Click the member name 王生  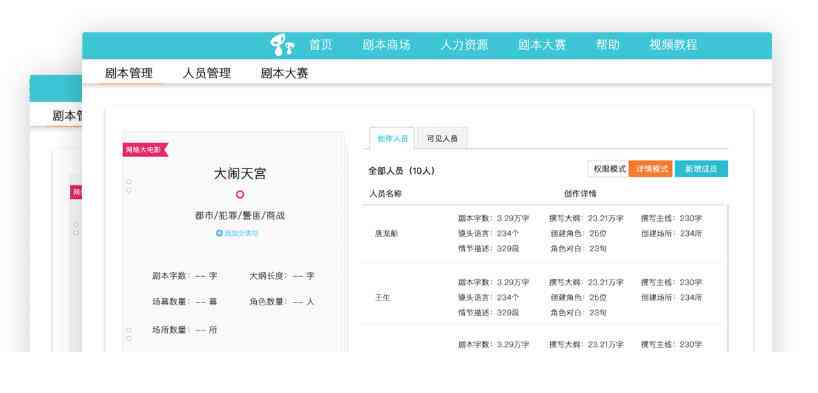[382, 297]
